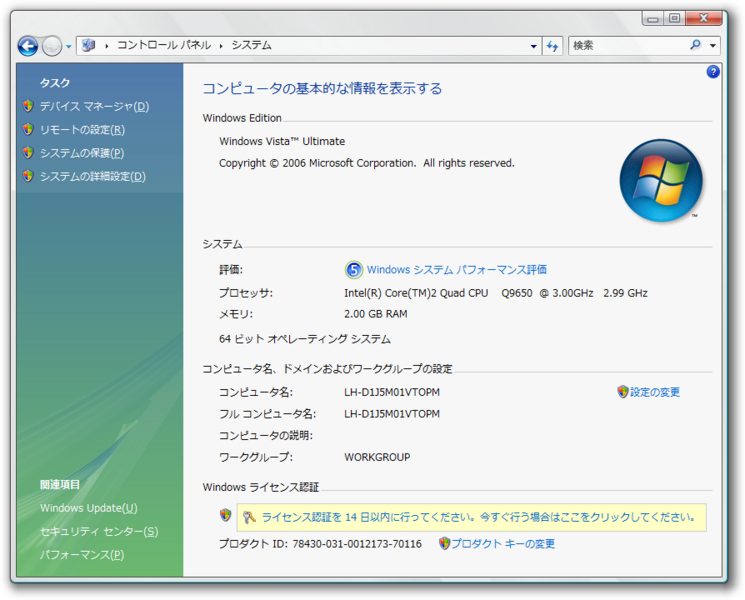Click the Control Panel icon in address bar
Image resolution: width=745 pixels, height=600 pixels.
point(89,46)
